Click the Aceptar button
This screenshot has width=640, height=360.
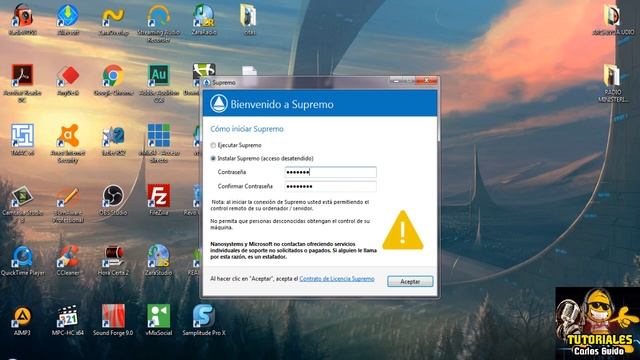pos(410,282)
